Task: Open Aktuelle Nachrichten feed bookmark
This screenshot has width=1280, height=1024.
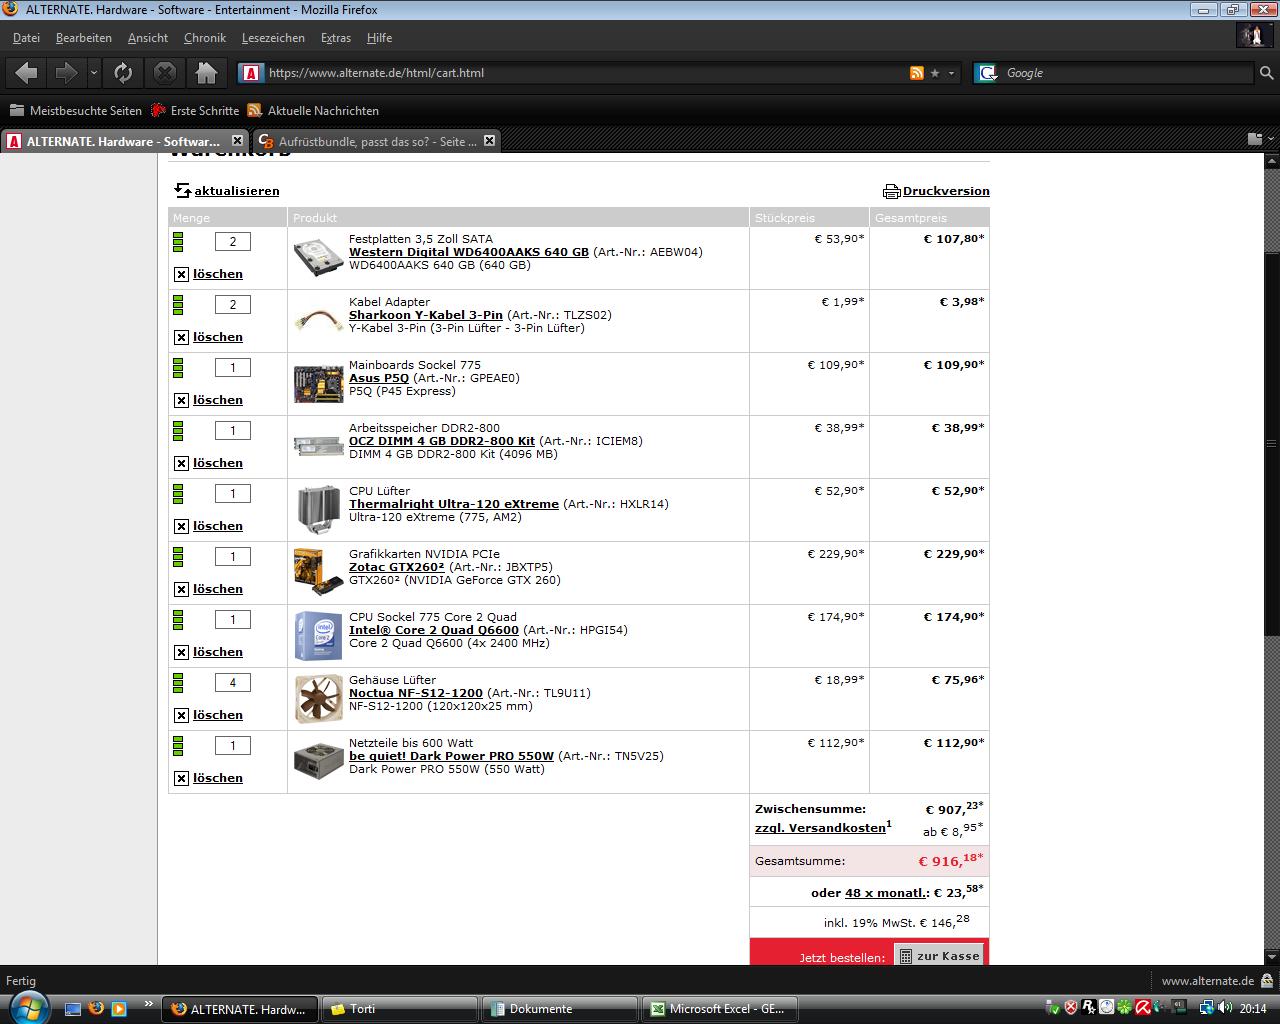Action: 313,111
